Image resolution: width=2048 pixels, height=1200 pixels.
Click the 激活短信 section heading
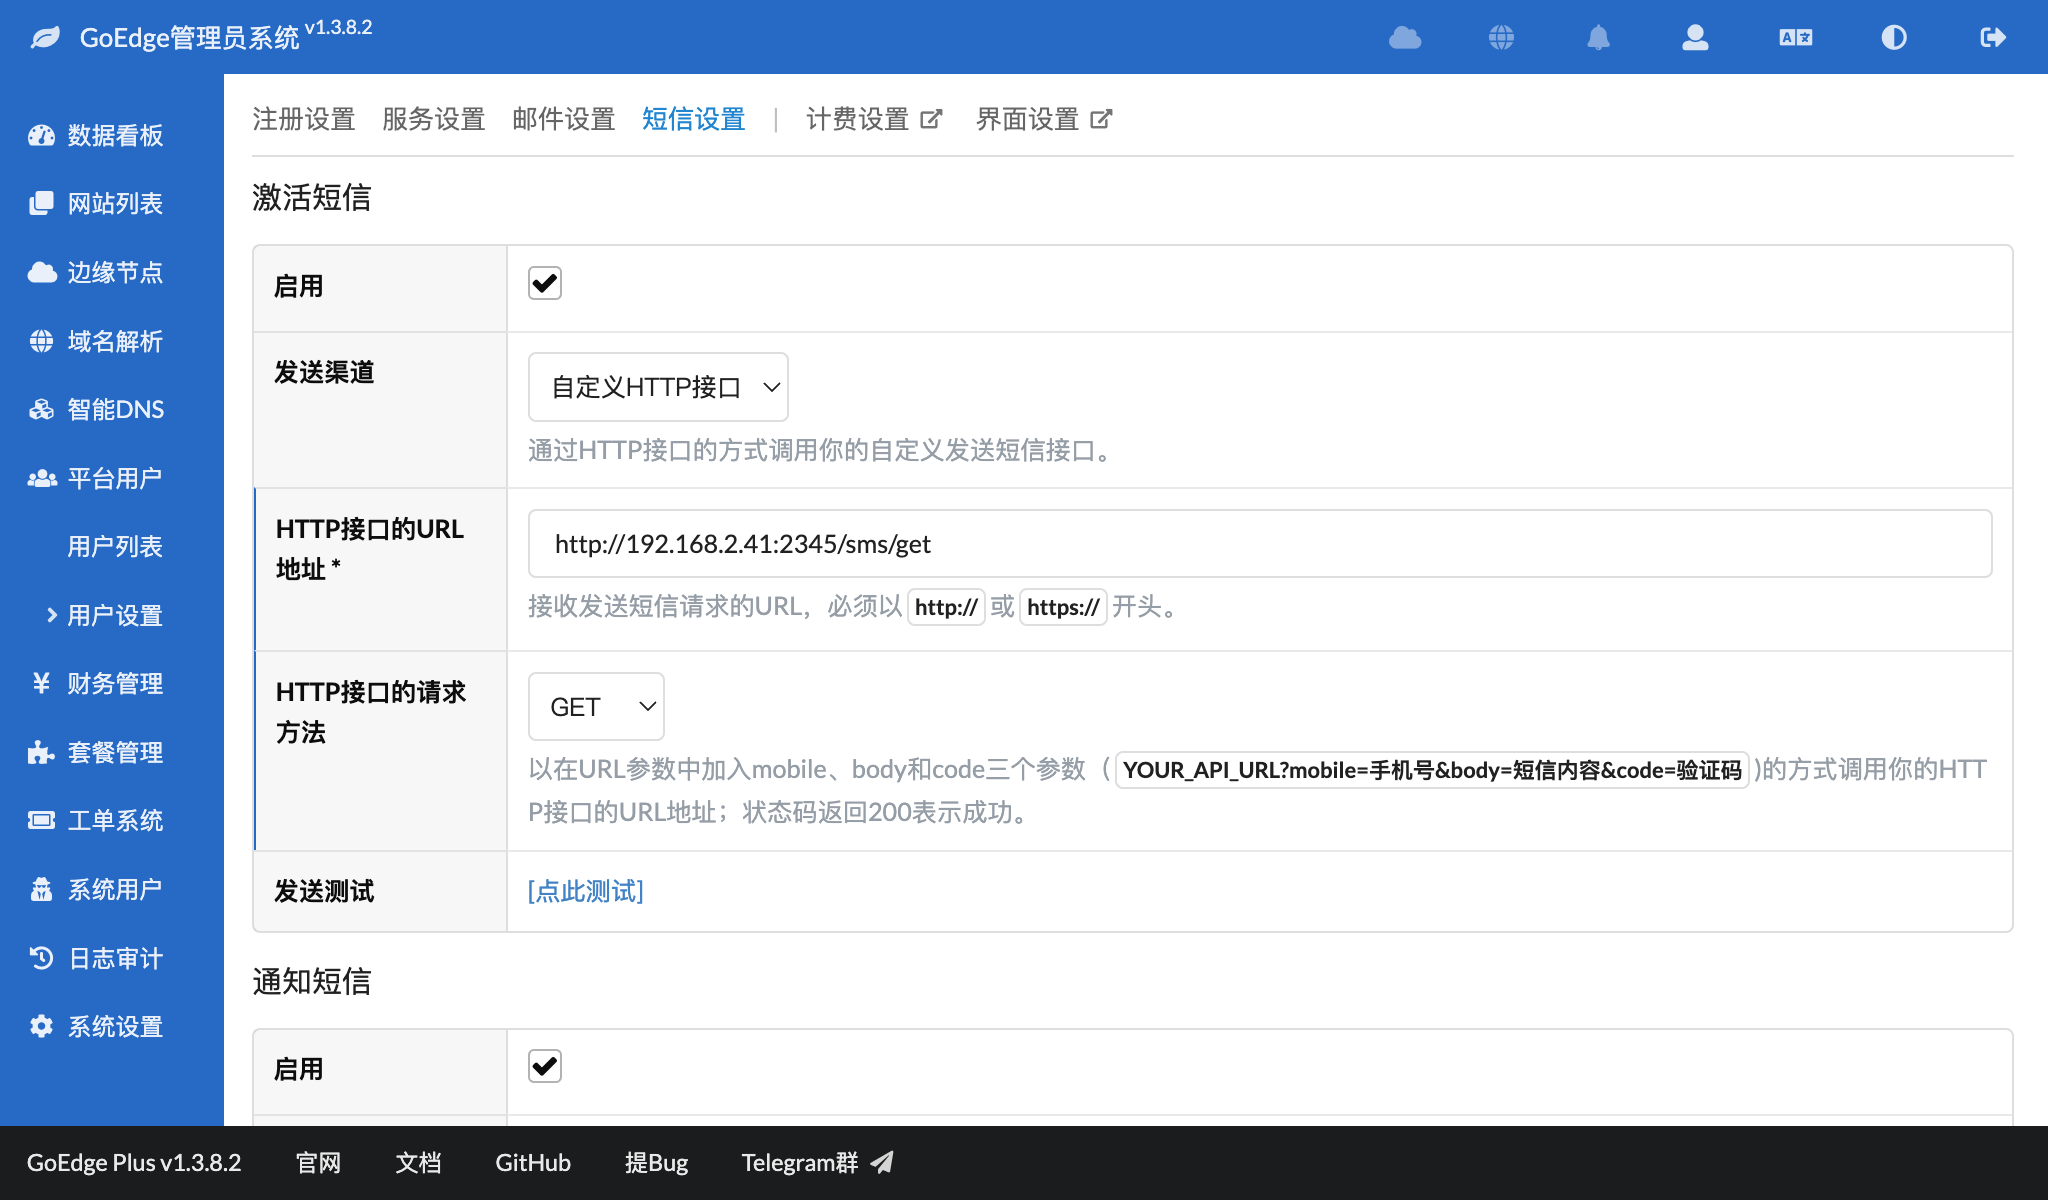[312, 197]
